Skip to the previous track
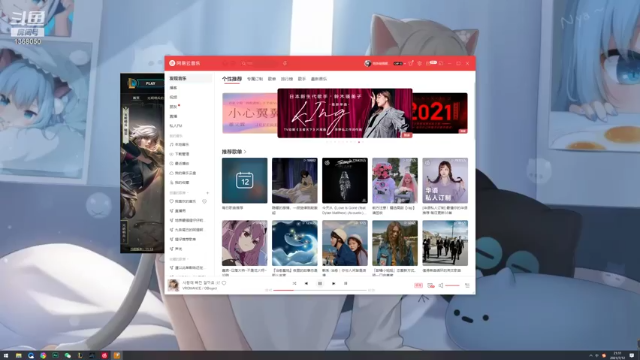The width and height of the screenshot is (640, 360). pos(307,283)
